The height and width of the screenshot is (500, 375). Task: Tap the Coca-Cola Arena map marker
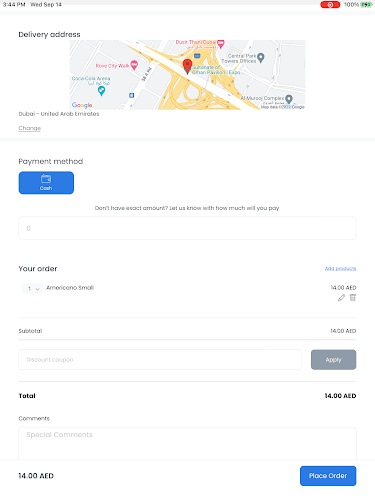click(x=101, y=90)
